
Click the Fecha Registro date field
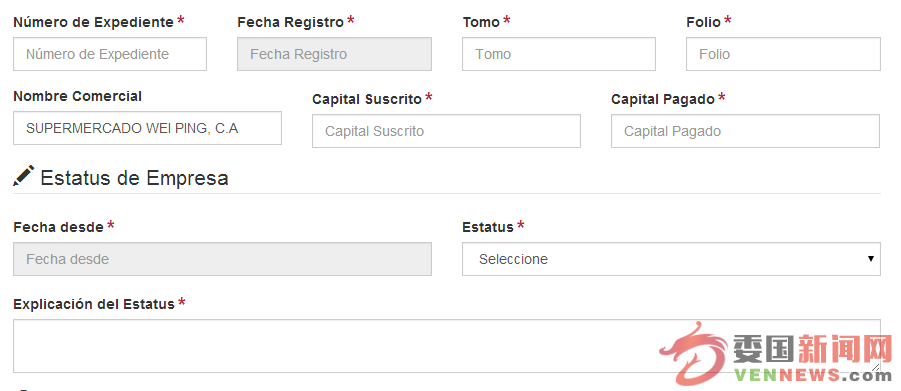coord(334,54)
